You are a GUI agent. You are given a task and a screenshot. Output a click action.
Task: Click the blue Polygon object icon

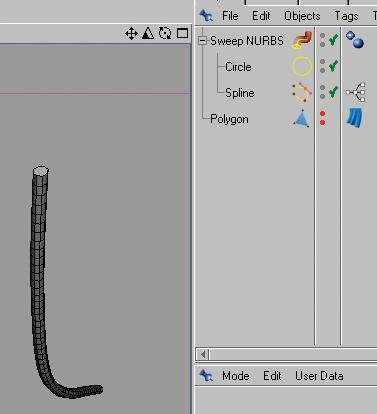coord(302,118)
